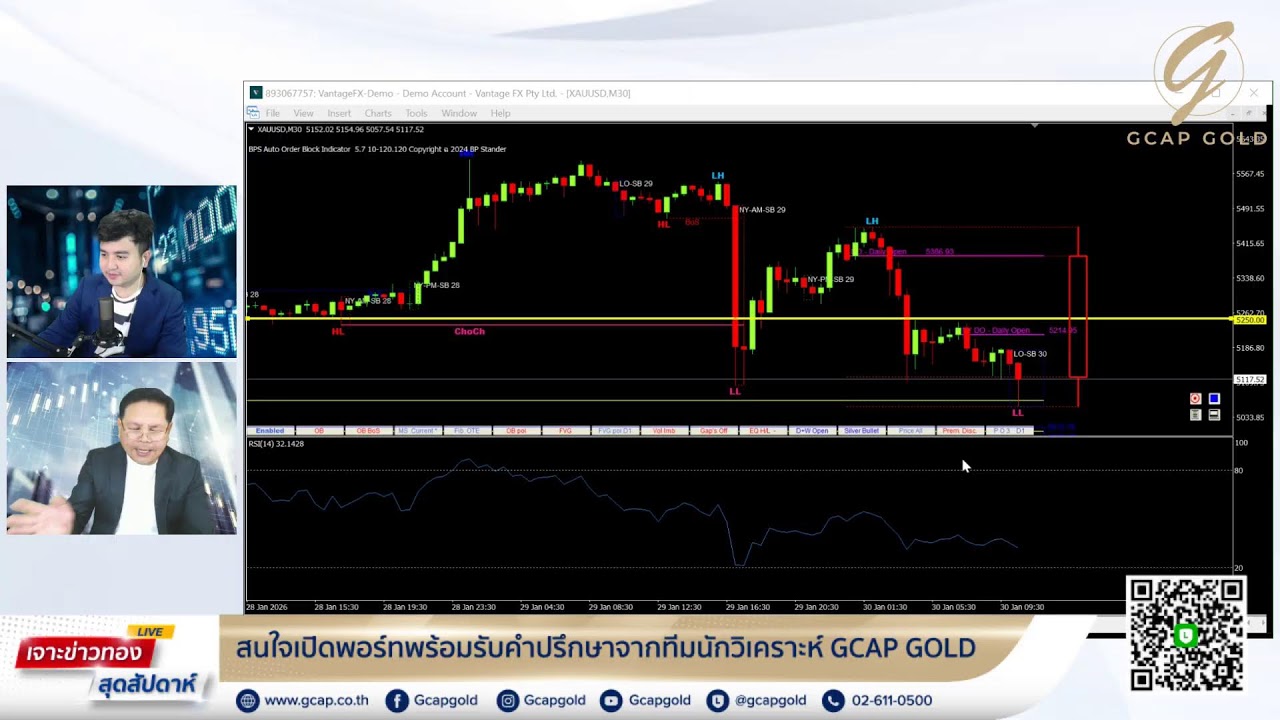Click the phone icon beside 02-611-0500
The image size is (1280, 720).
[x=833, y=701]
